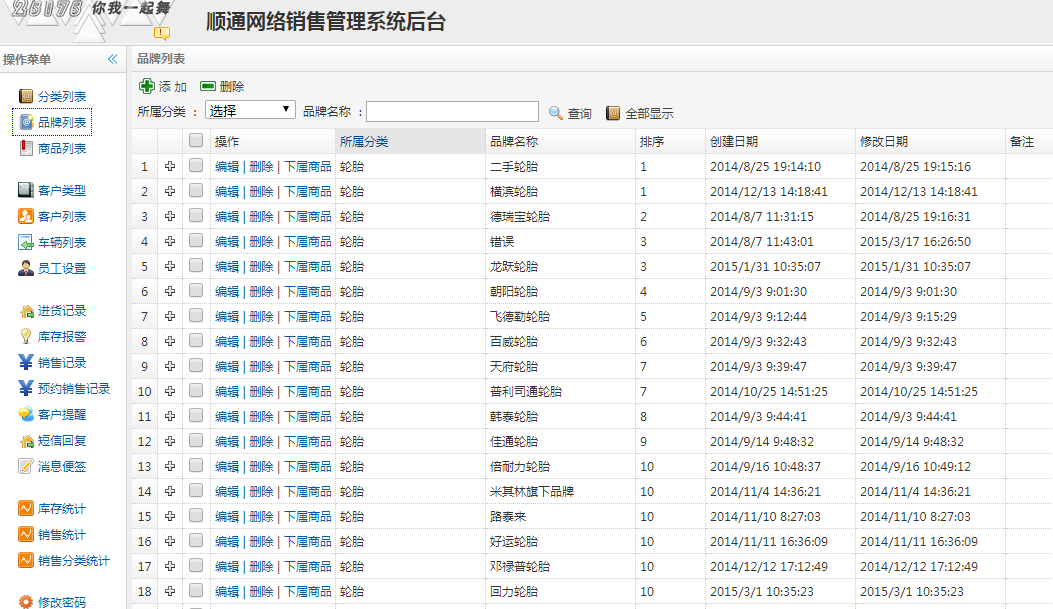This screenshot has height=609, width=1053.
Task: Click Edit (编辑) link for 德瑞宝轮胎
Action: point(227,216)
